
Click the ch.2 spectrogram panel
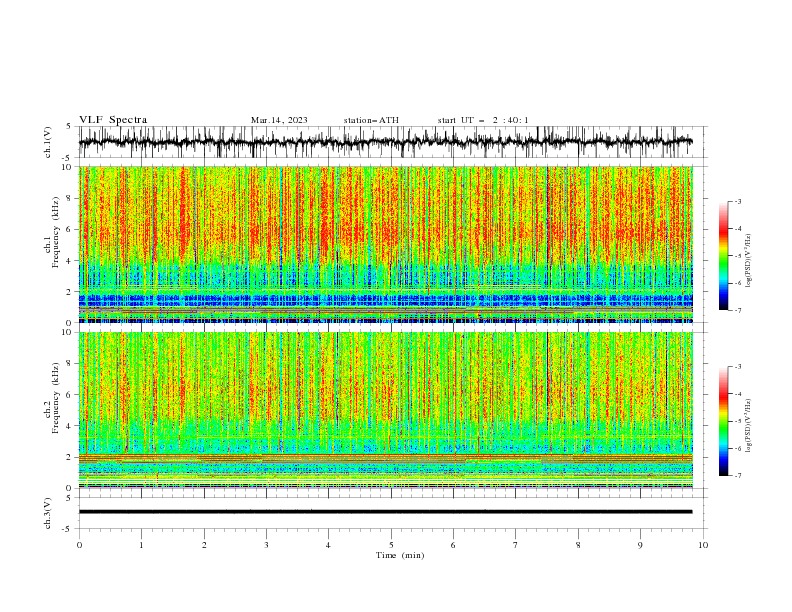tap(386, 410)
